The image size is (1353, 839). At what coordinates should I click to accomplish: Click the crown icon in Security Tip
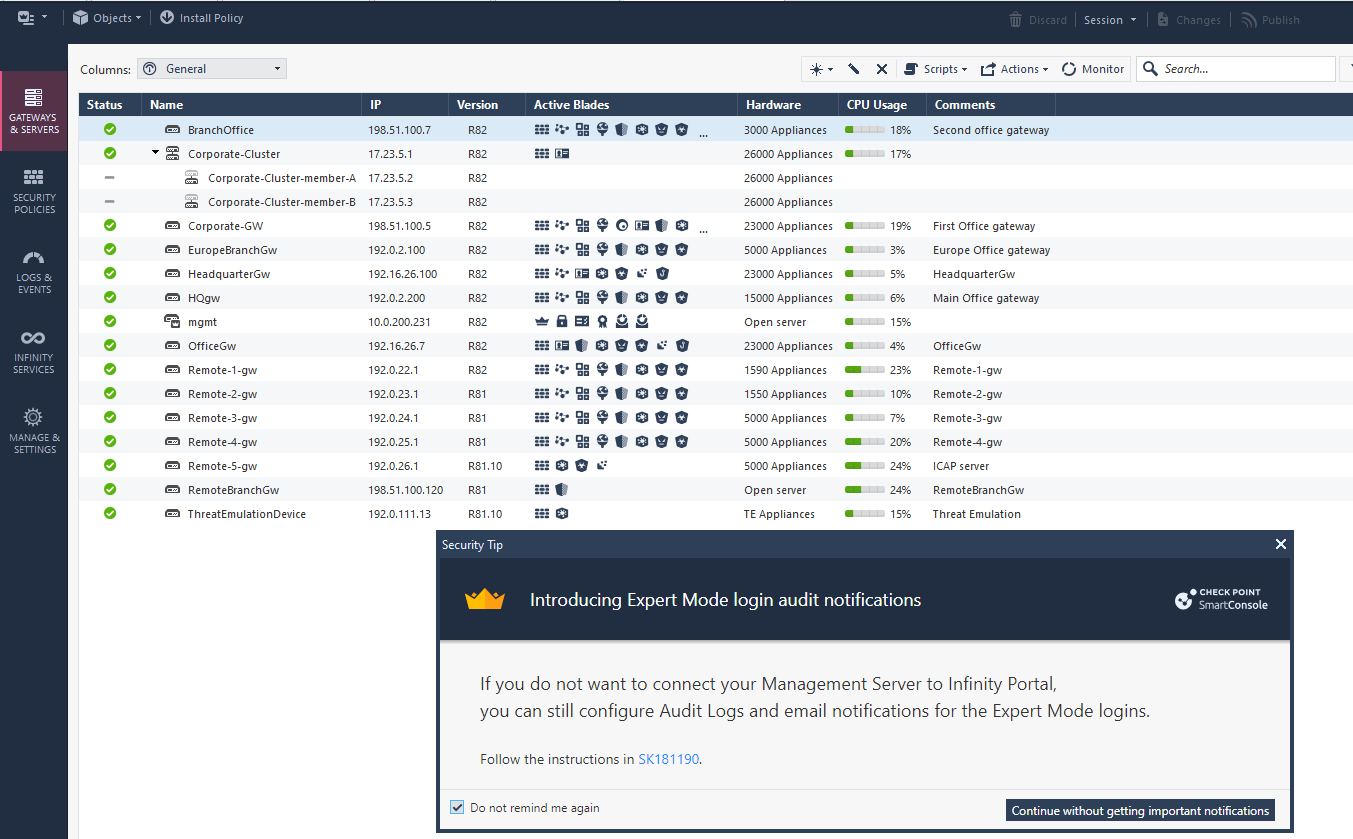coord(485,600)
